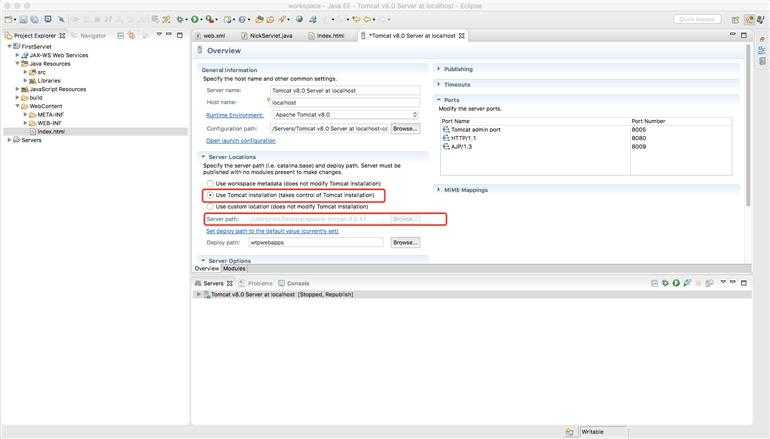
Task: Expand the JAX-WS Web Services tree node
Action: (x=18, y=55)
